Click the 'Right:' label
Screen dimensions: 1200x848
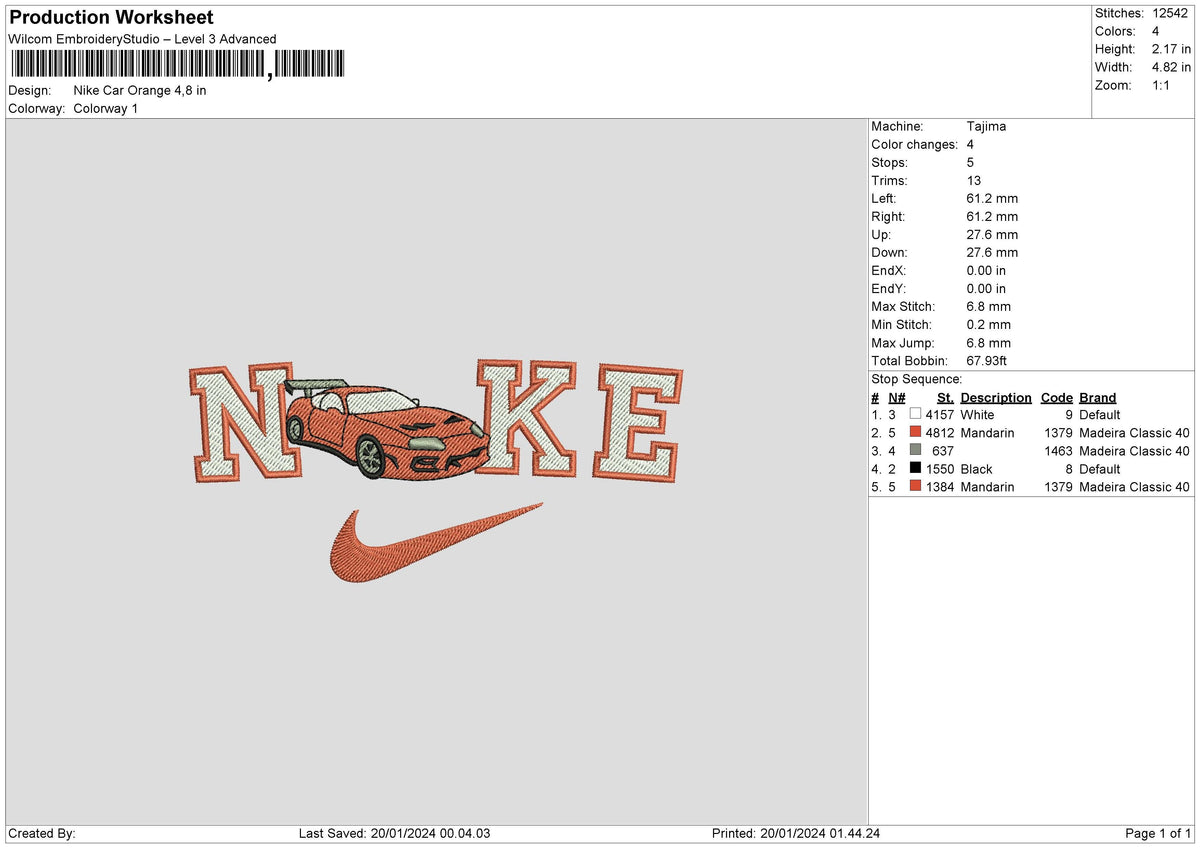888,216
